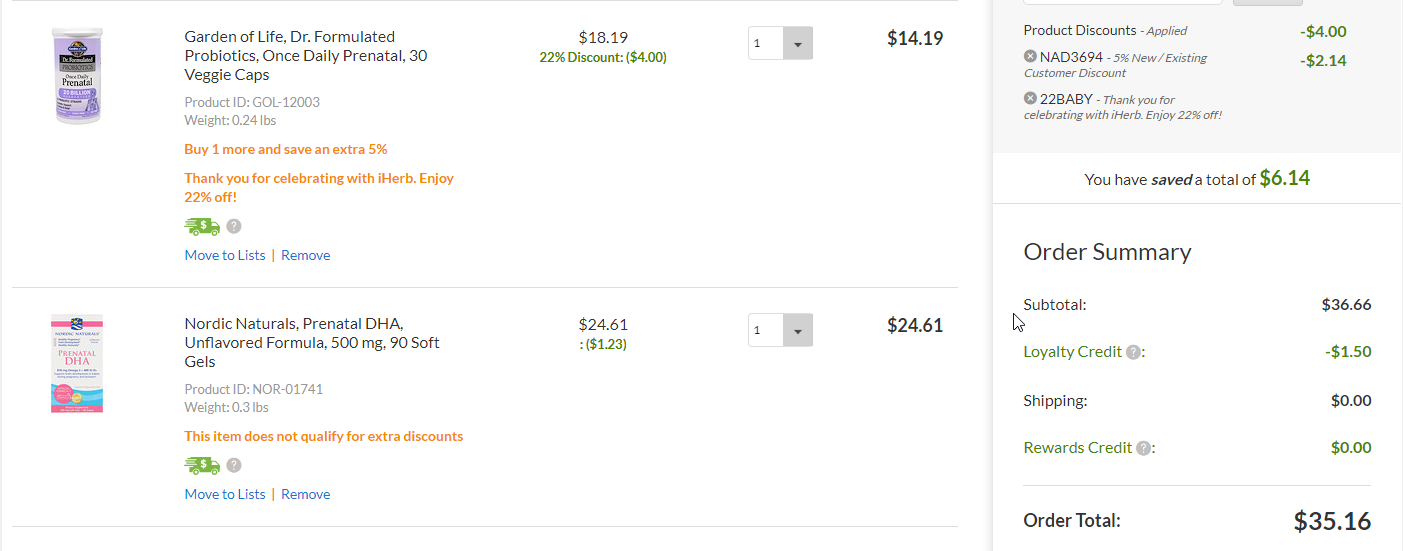Click the Rewards Credit help icon

[x=1143, y=448]
